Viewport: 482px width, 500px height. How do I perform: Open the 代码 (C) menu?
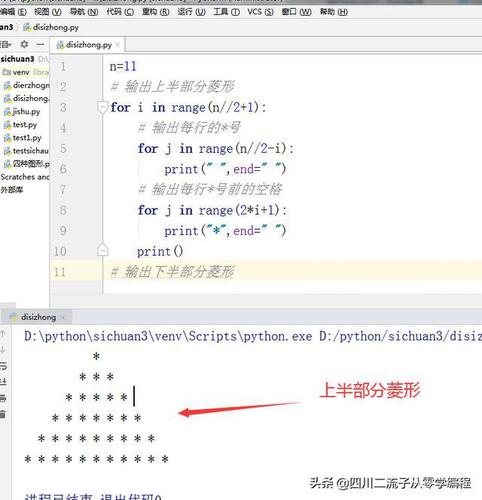click(x=120, y=12)
